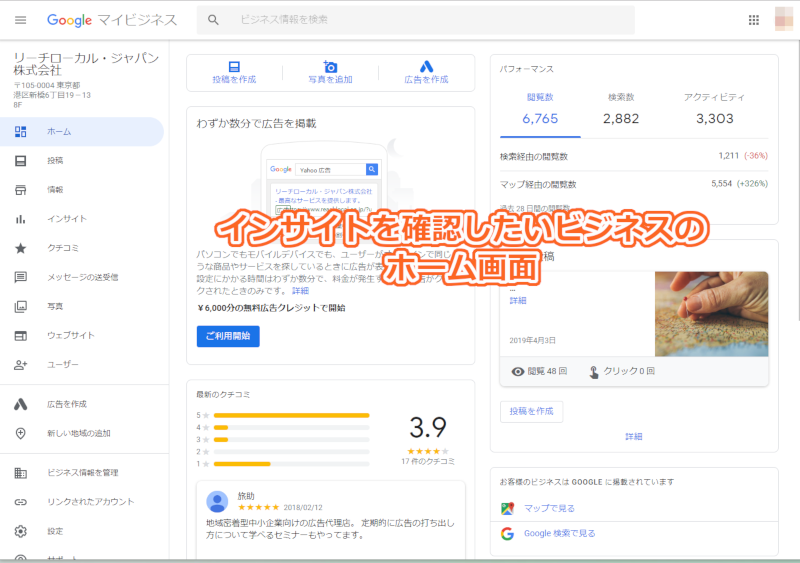Image resolution: width=800 pixels, height=563 pixels.
Task: Click the 3.9 rating score
Action: tap(428, 427)
